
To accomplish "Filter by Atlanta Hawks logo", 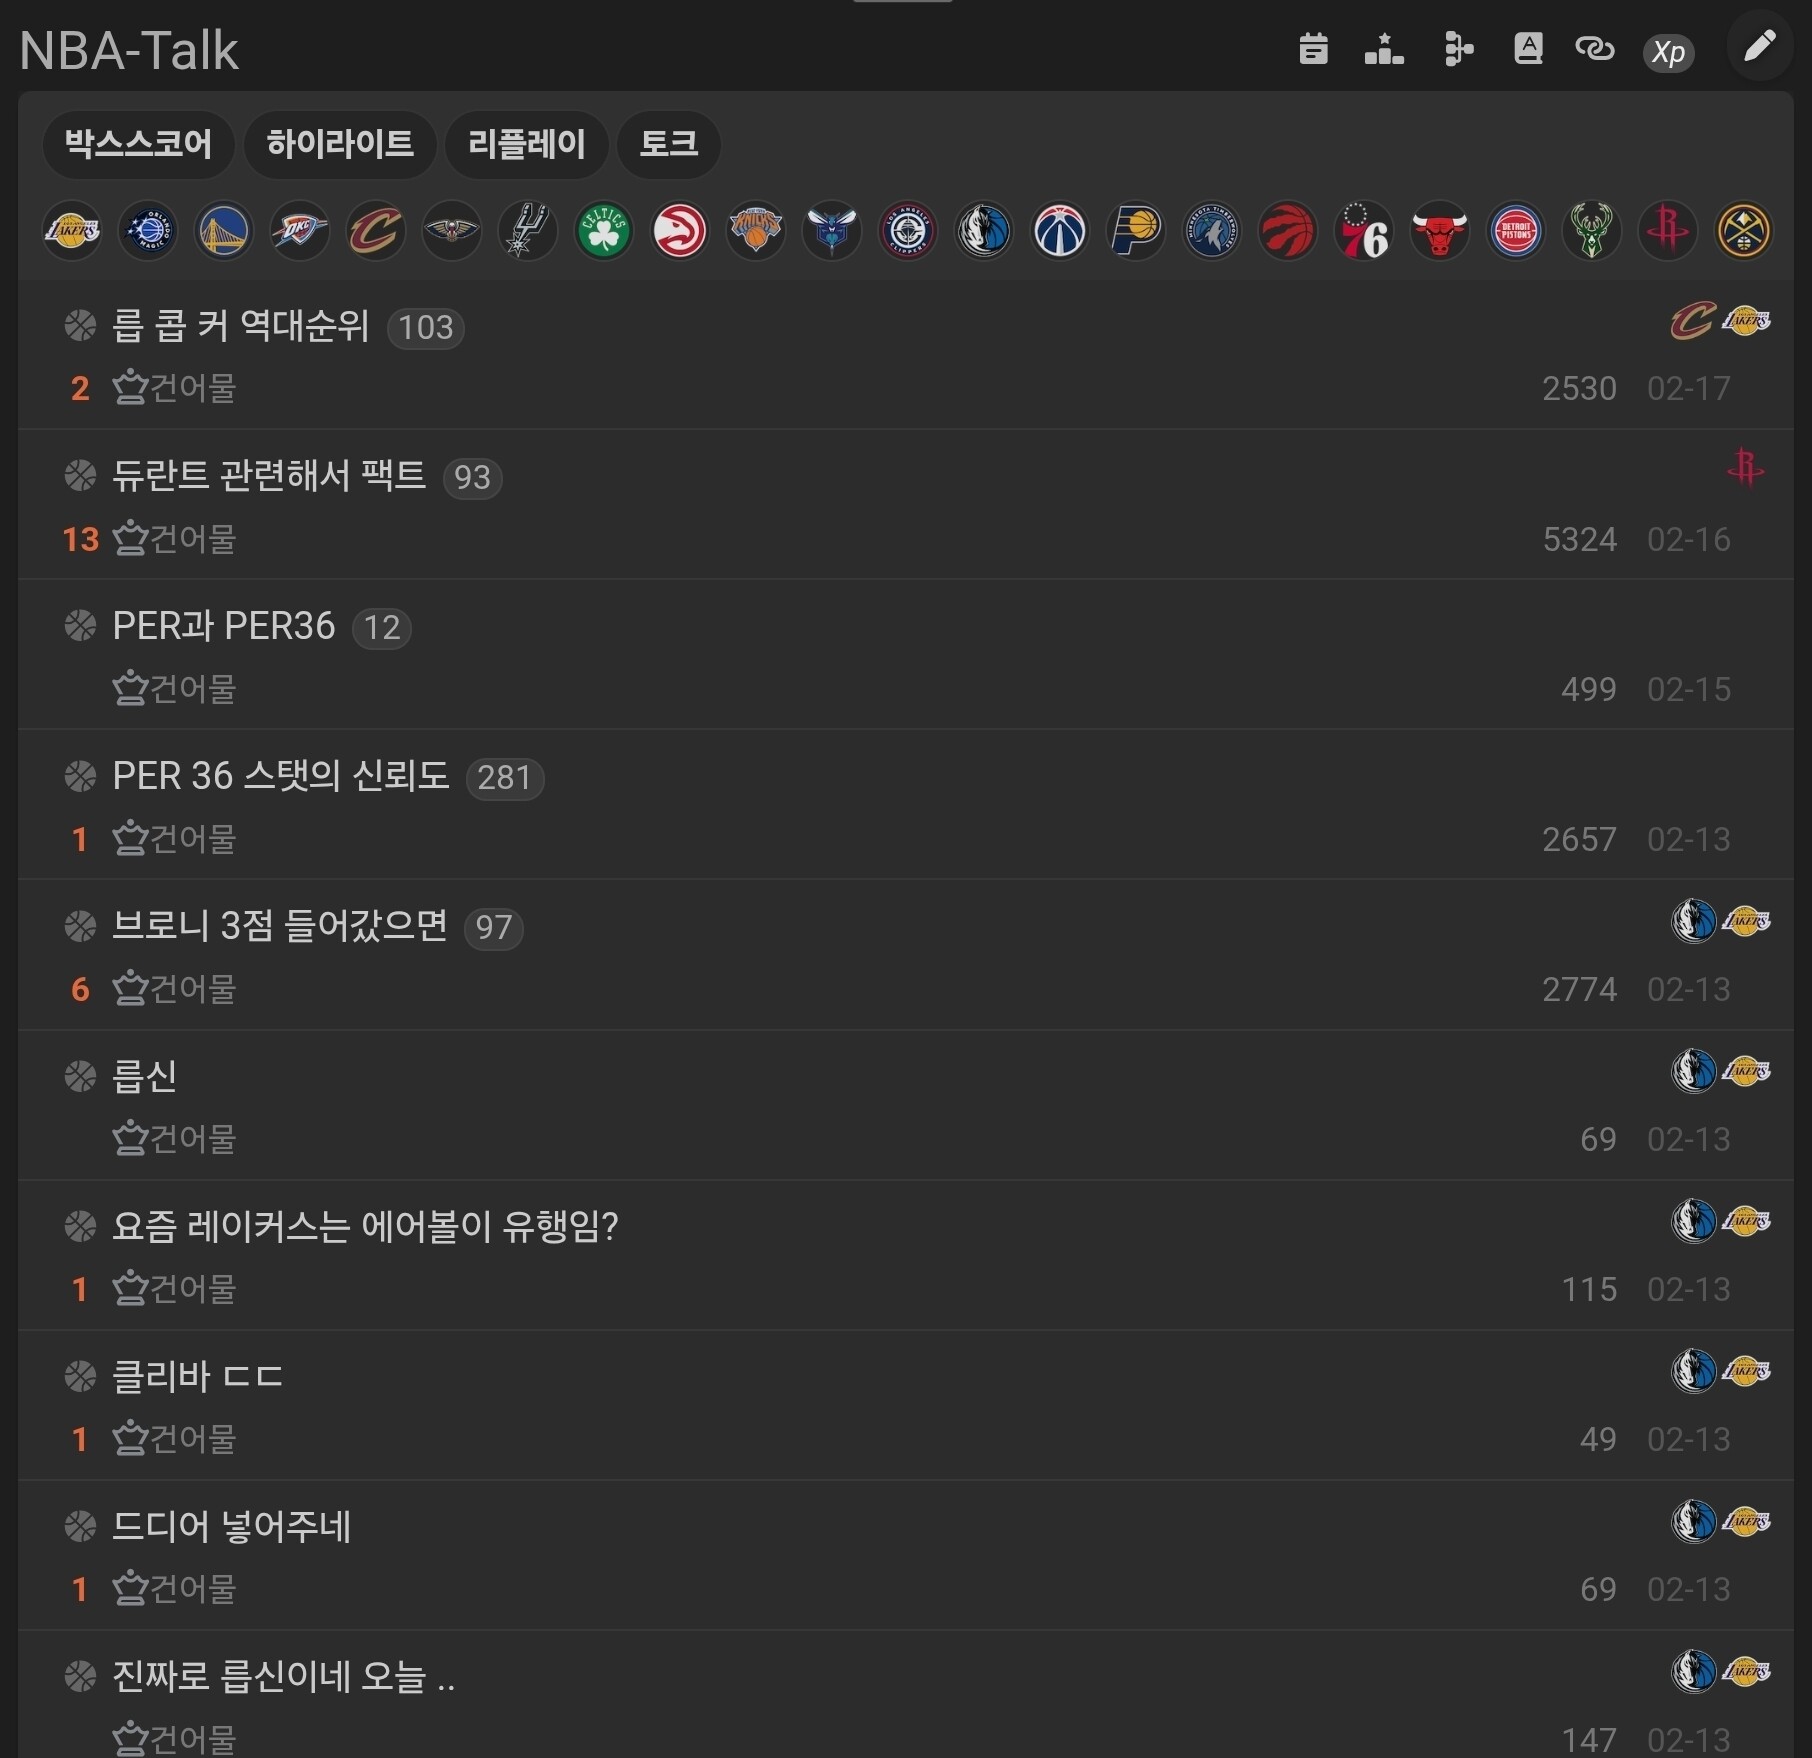I will tap(680, 231).
